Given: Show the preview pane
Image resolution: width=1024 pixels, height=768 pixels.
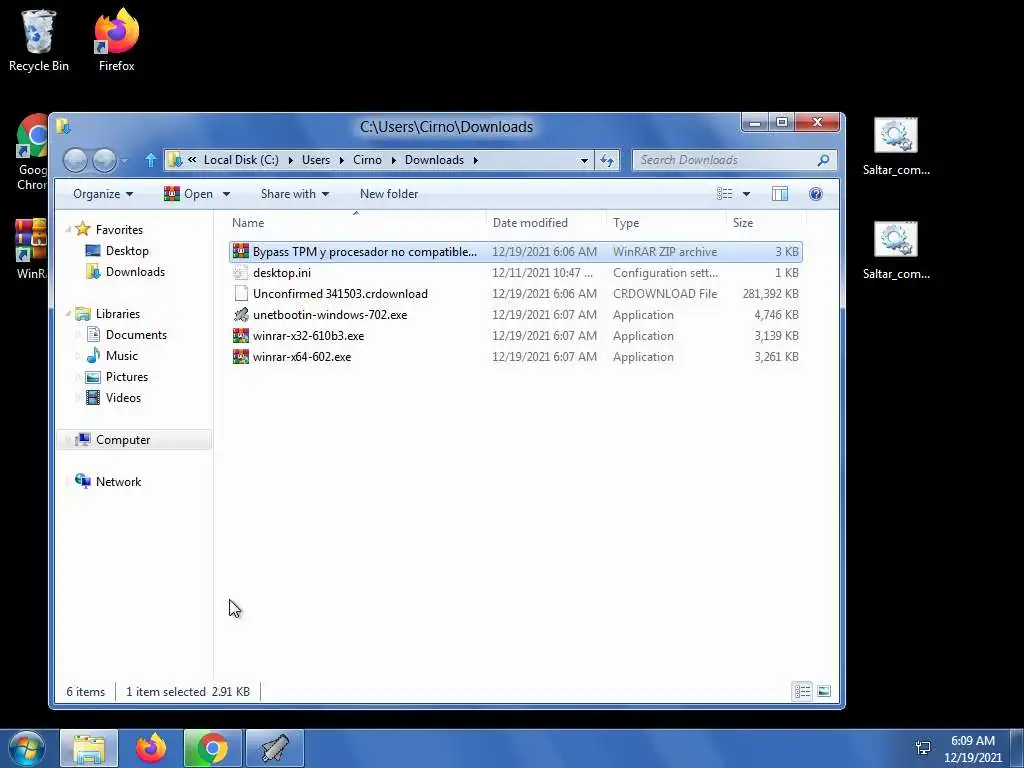Looking at the screenshot, I should (780, 194).
